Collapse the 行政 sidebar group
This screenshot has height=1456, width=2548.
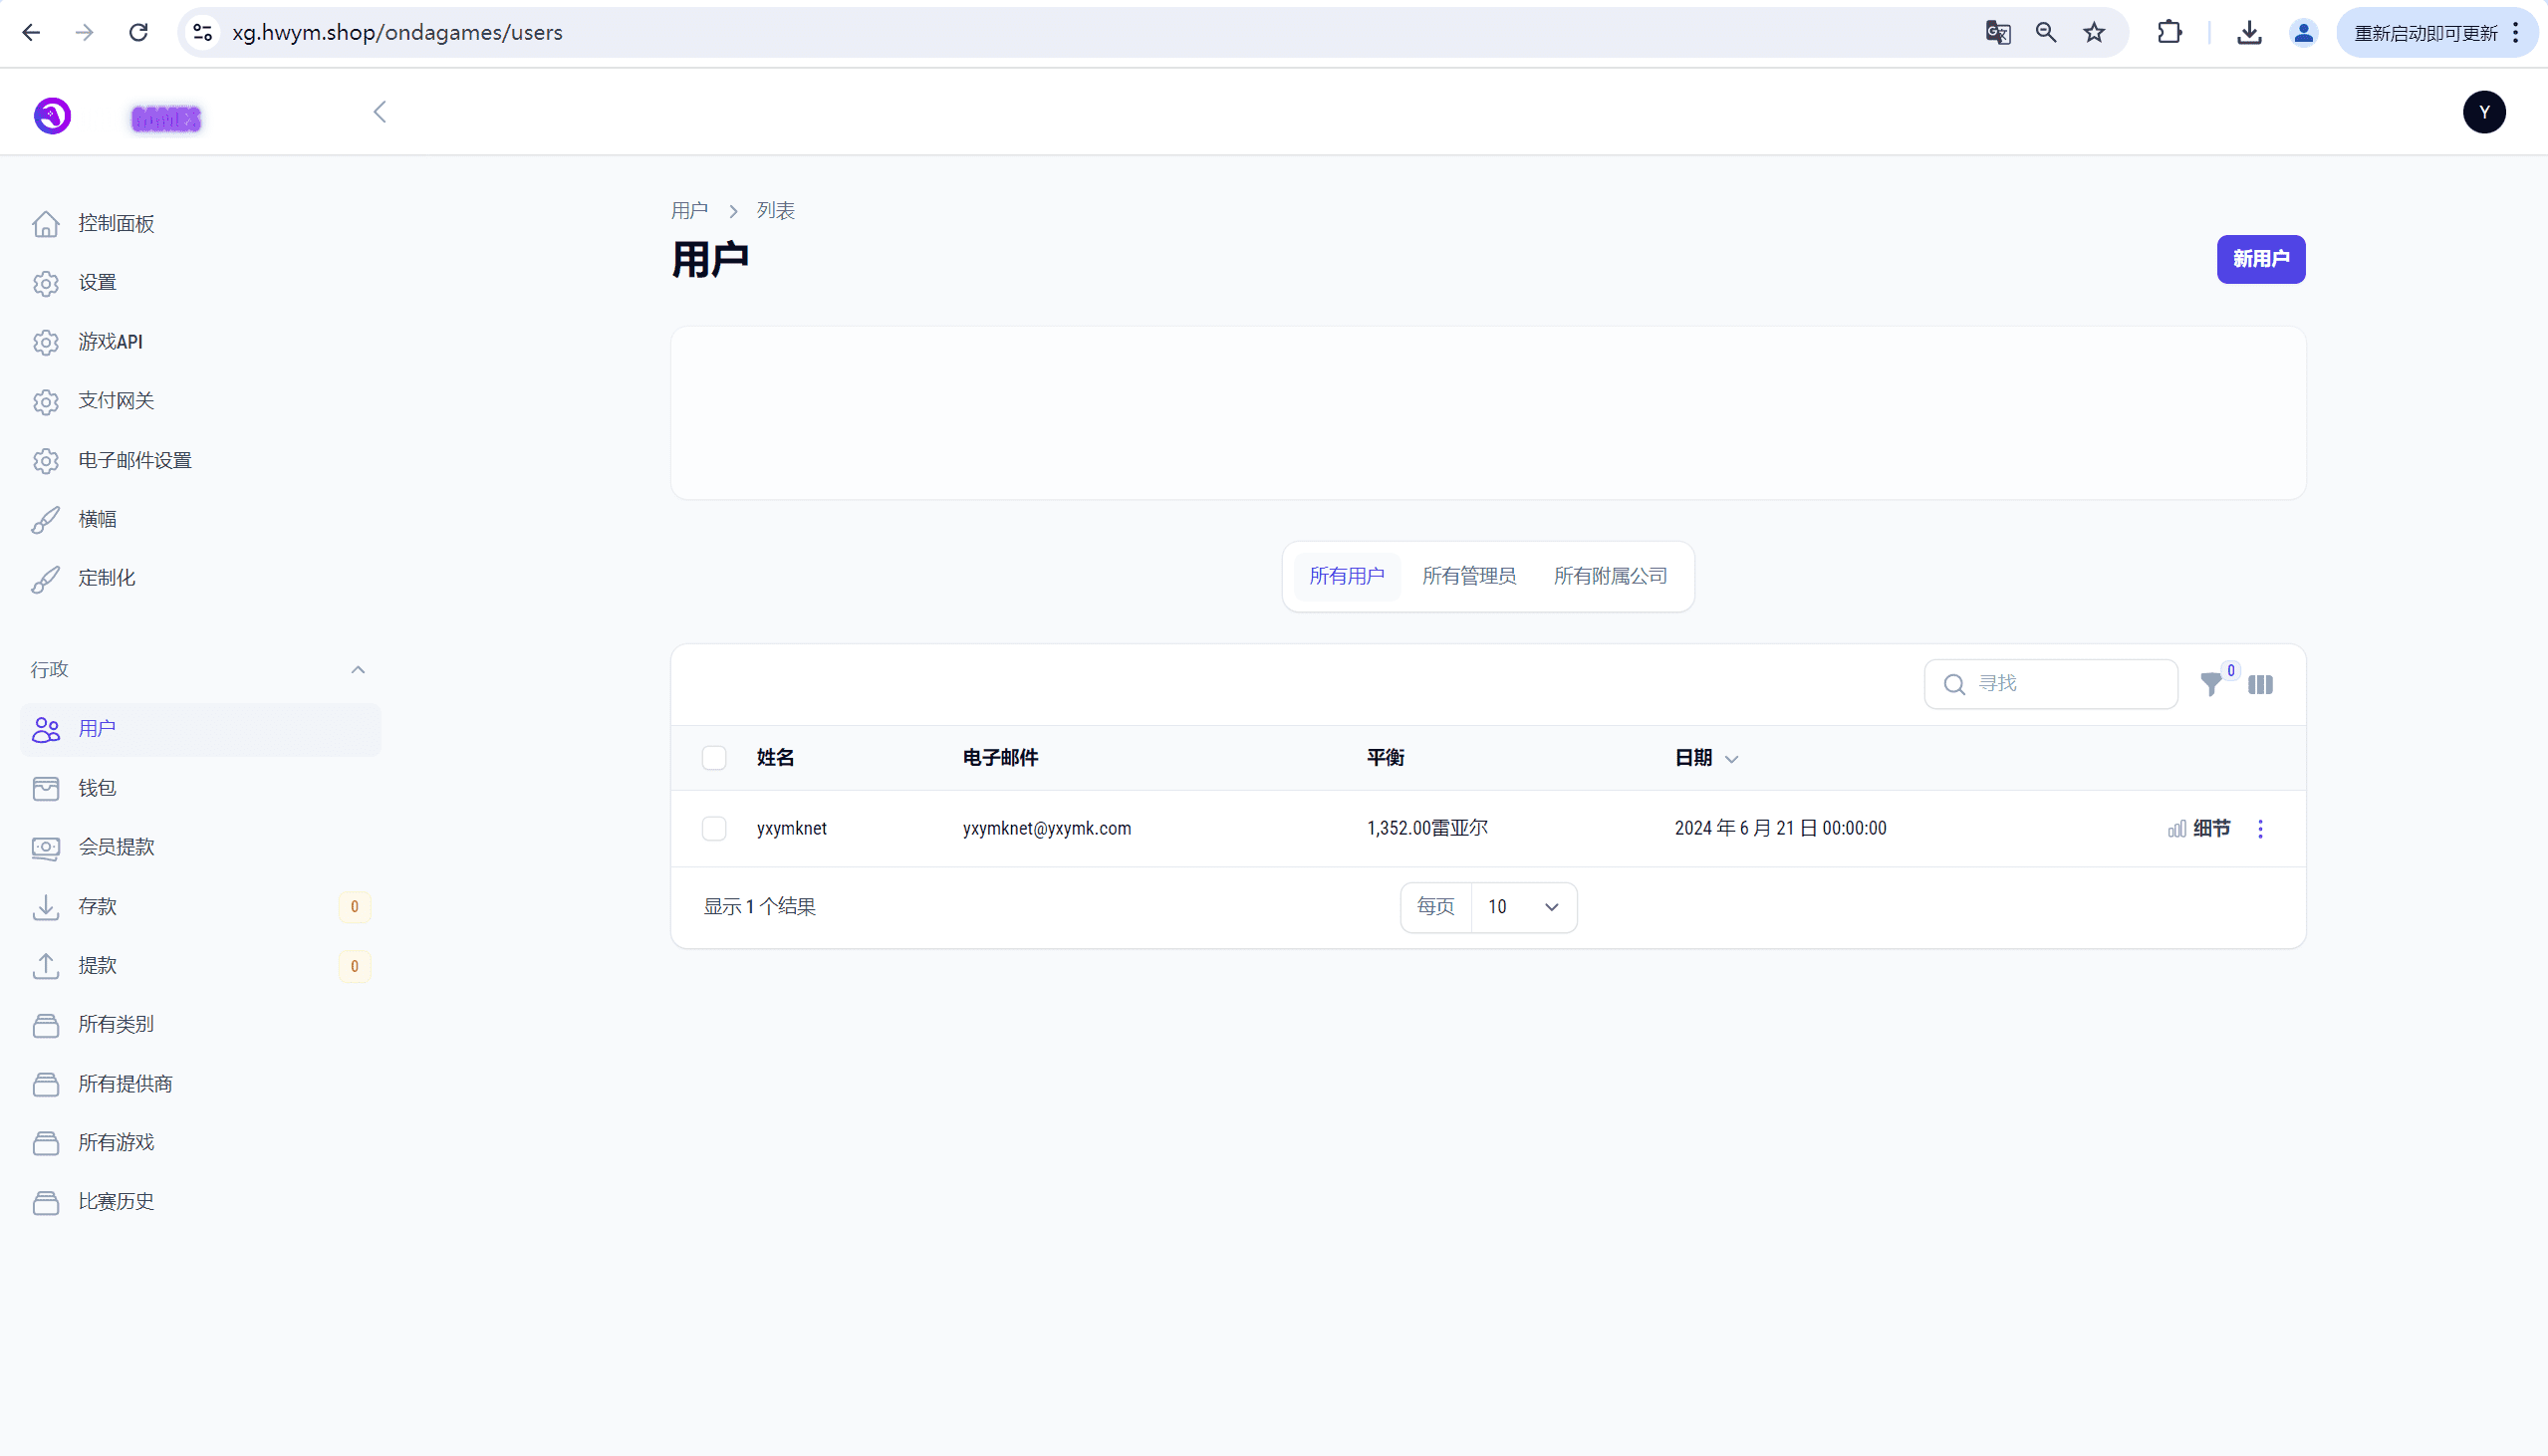[358, 670]
